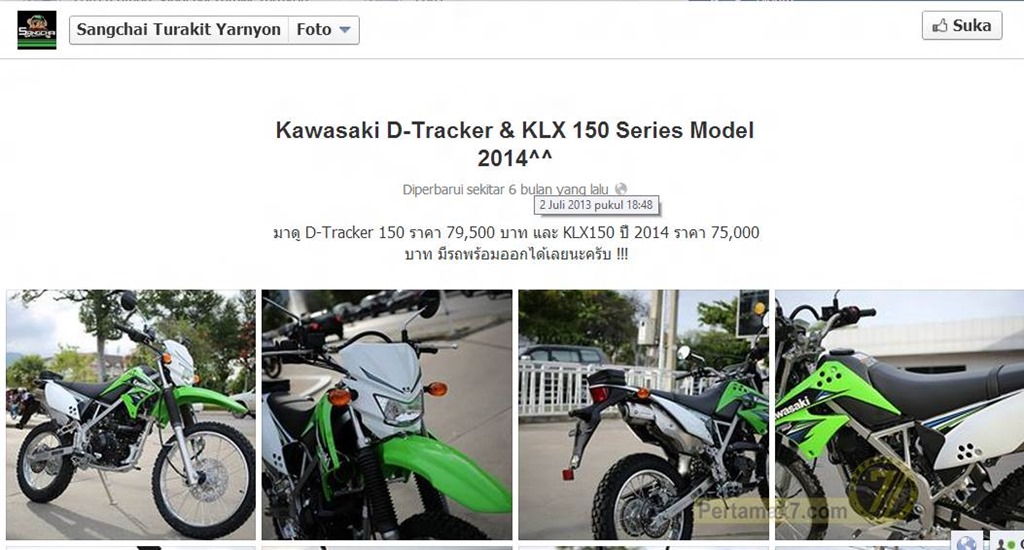Open the chat sidebar with green dot
The image size is (1024, 550).
[x=1008, y=543]
